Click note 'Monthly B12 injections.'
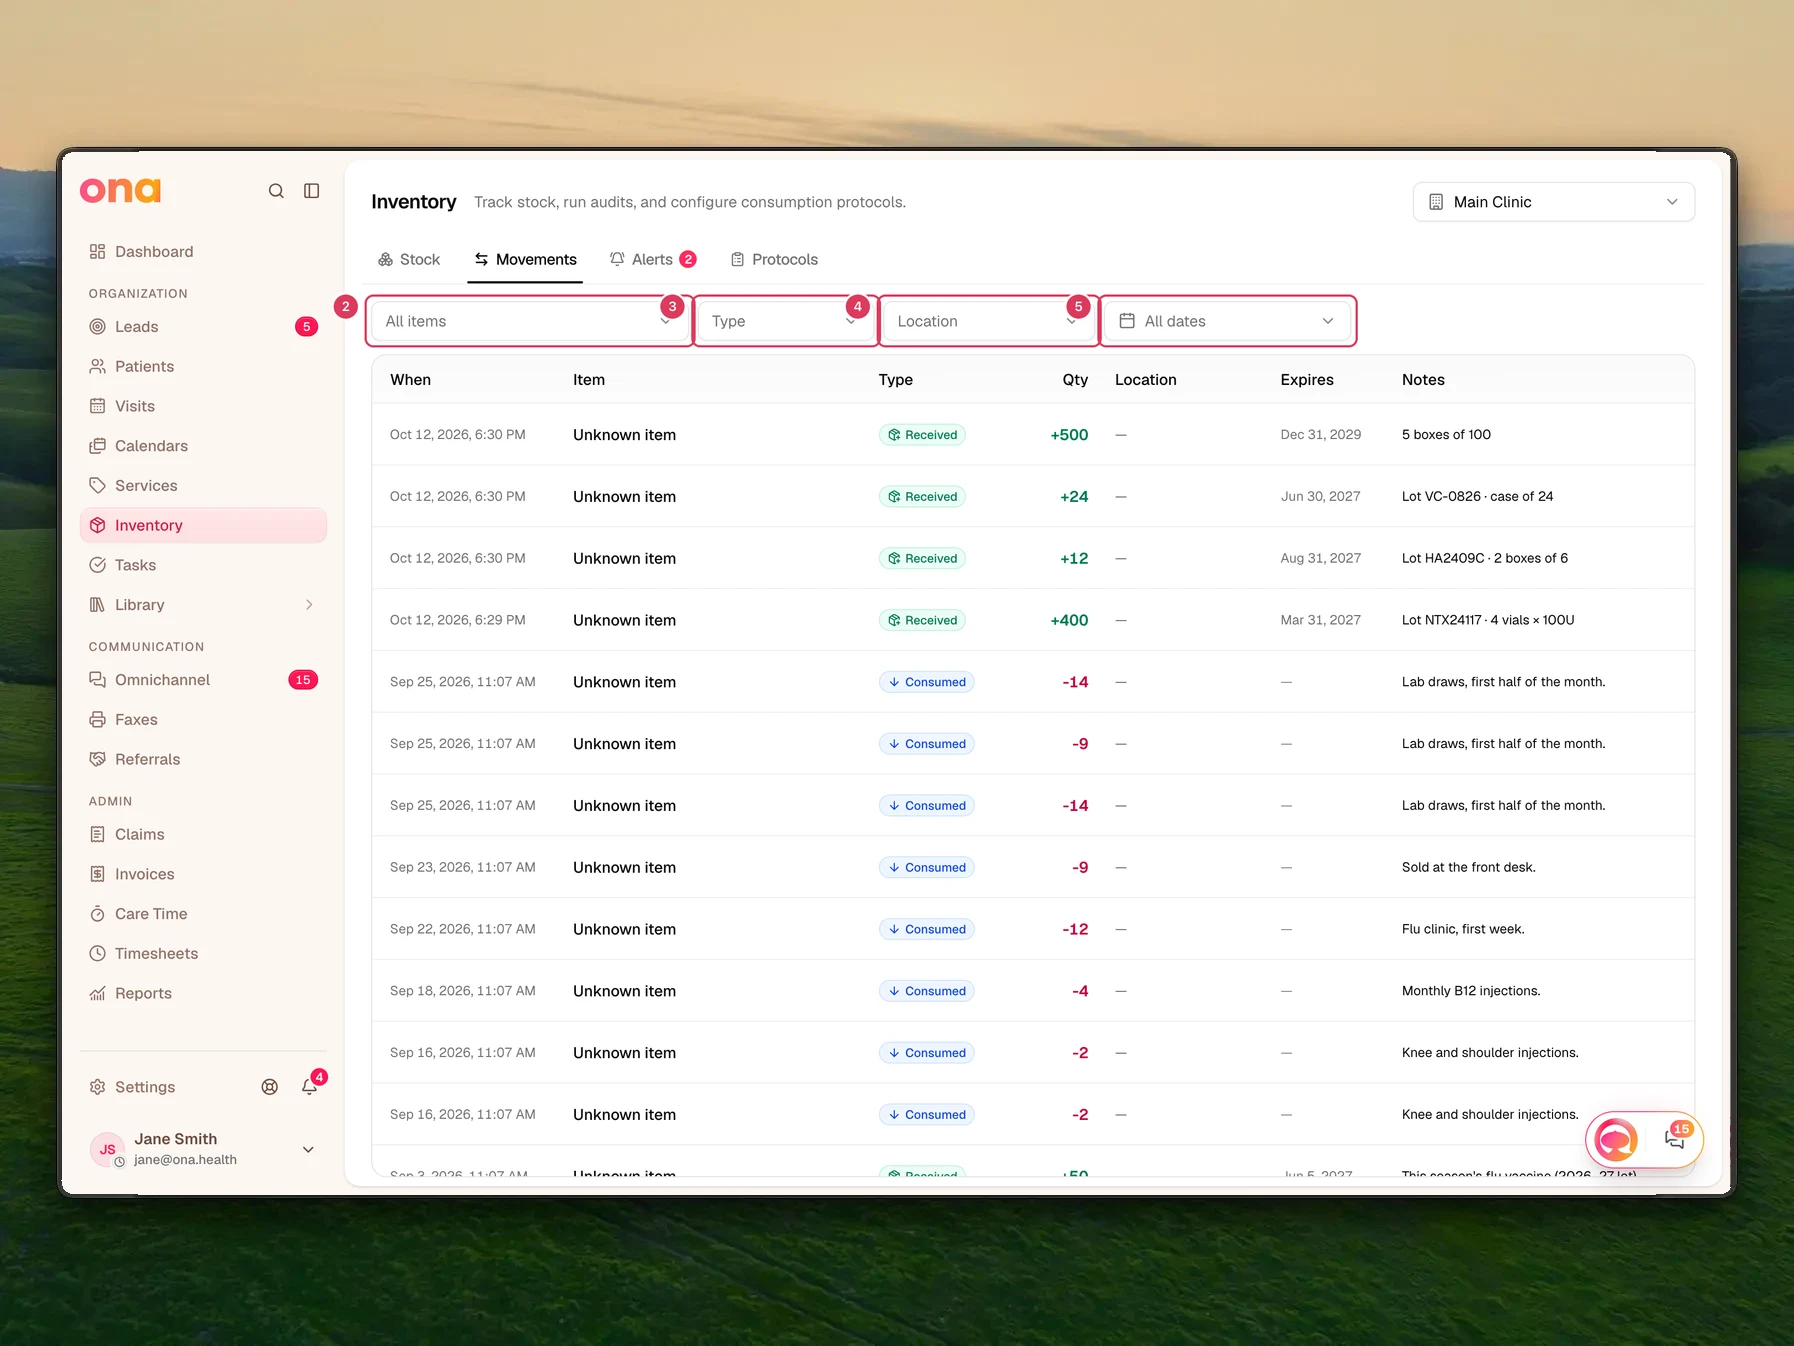 (1471, 991)
